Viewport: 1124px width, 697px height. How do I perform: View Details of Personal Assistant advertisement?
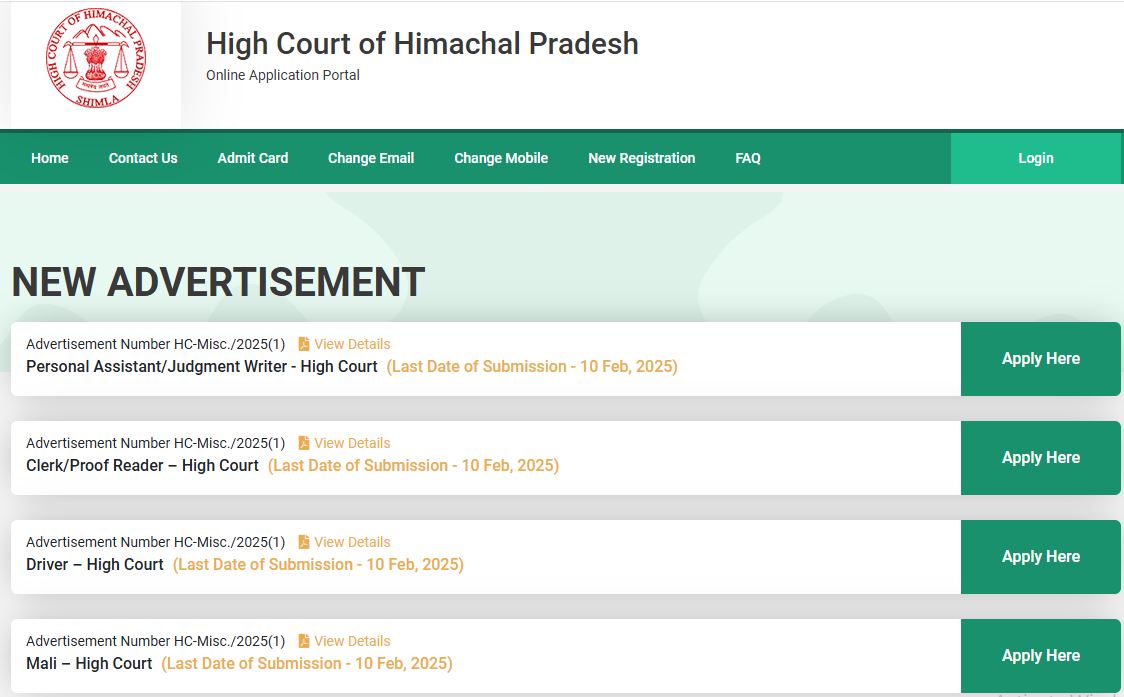(352, 344)
